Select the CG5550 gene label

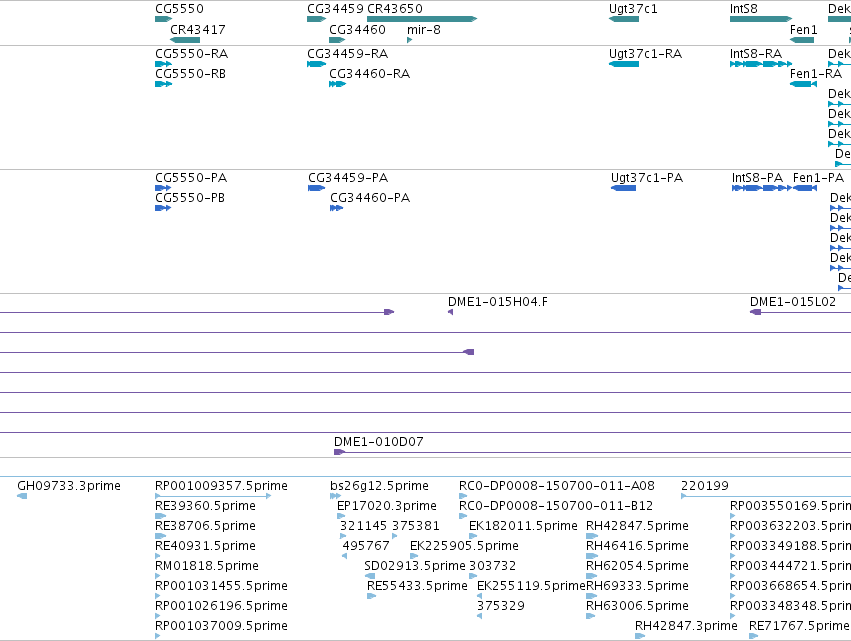(x=180, y=9)
